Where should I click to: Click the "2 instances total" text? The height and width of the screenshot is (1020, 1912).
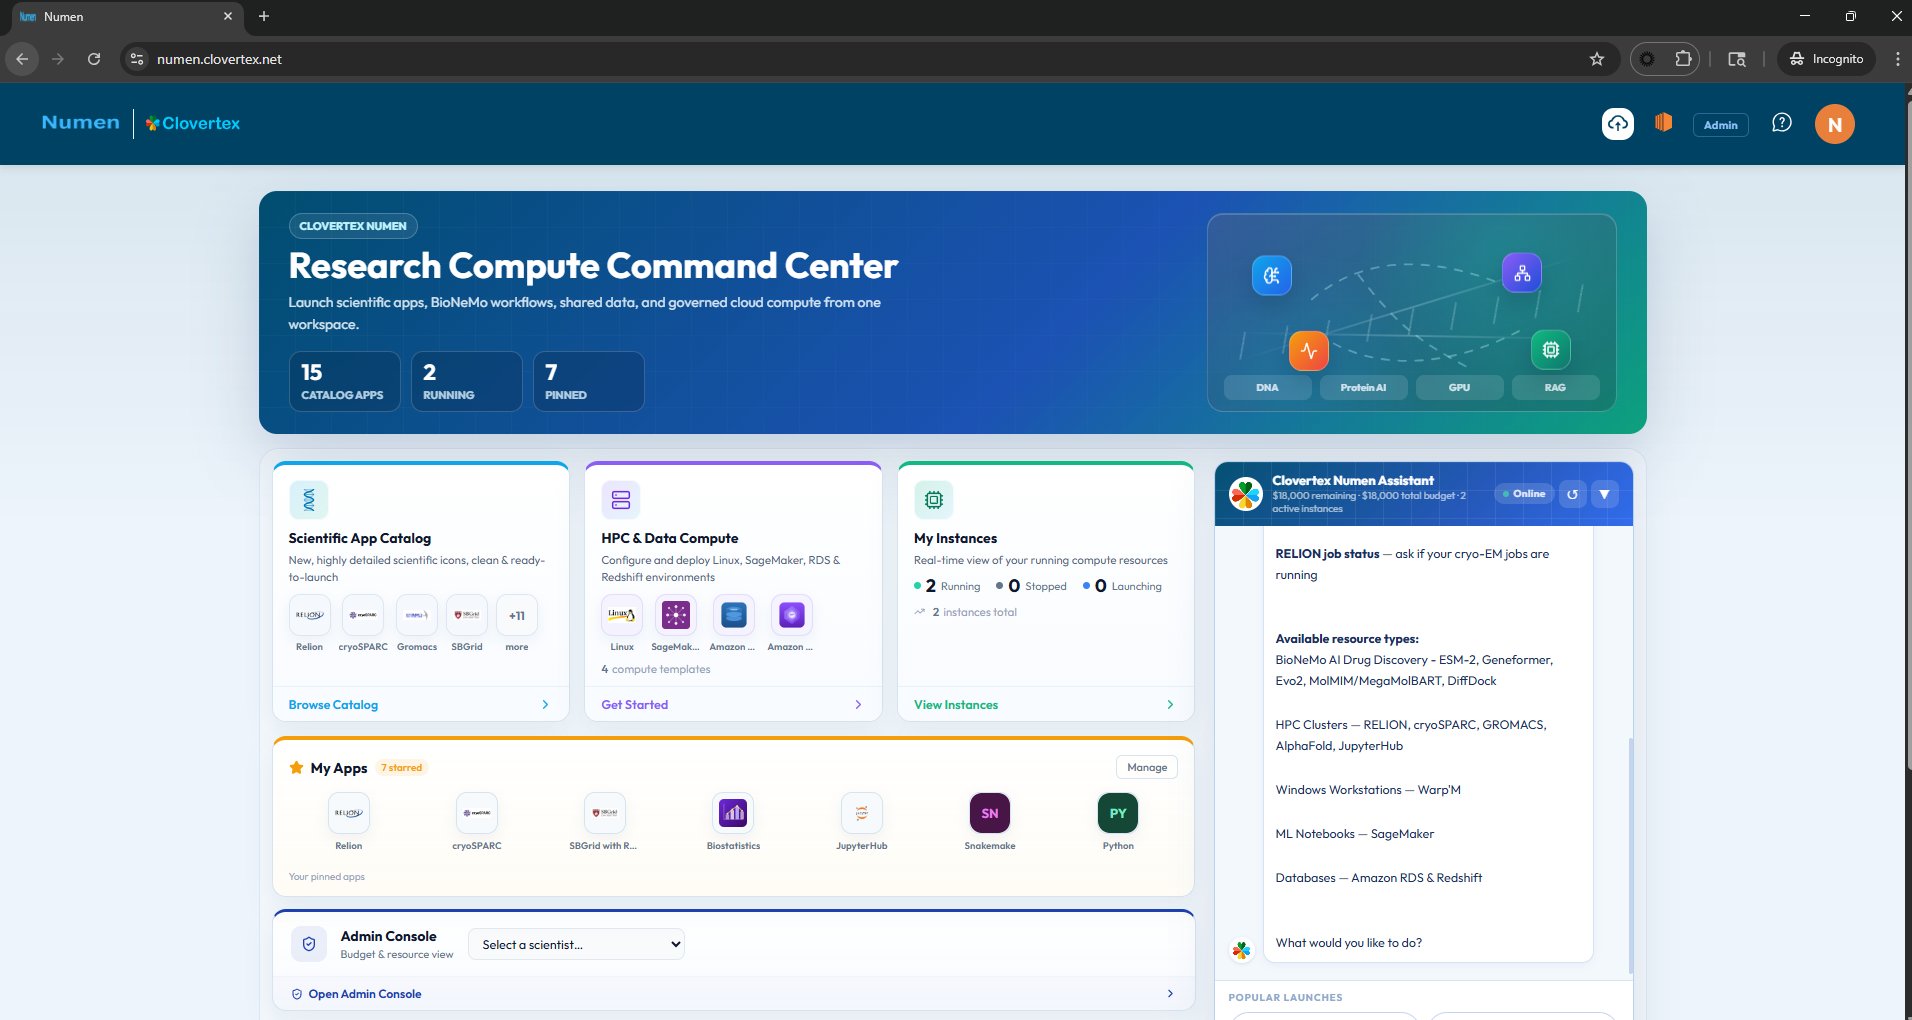[x=974, y=612]
